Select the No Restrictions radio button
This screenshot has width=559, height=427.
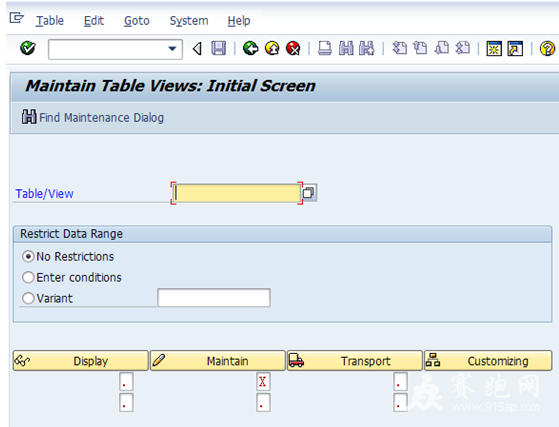[28, 256]
